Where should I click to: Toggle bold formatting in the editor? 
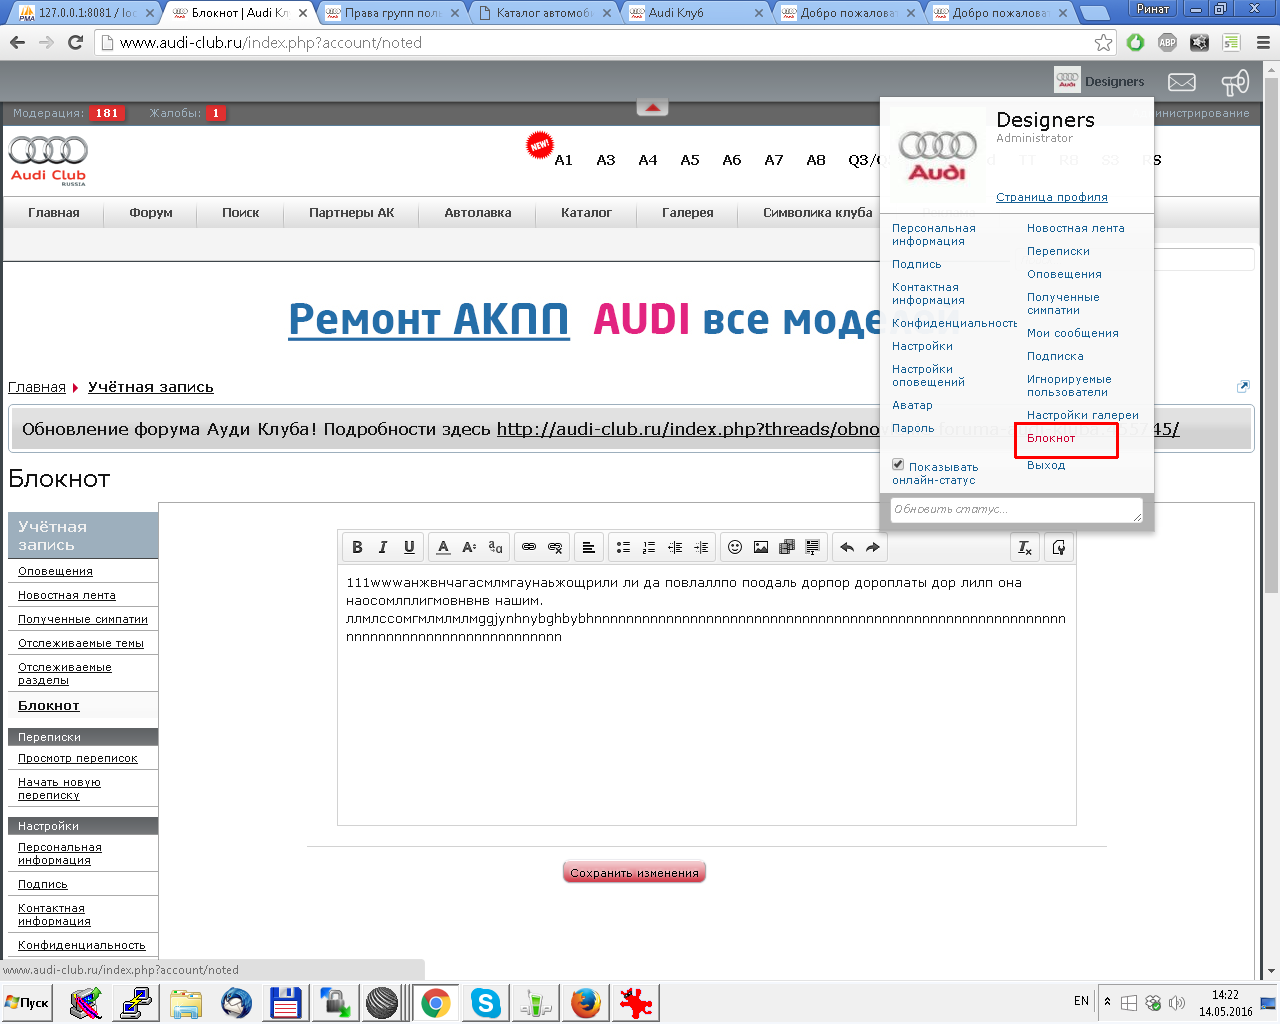click(x=357, y=547)
